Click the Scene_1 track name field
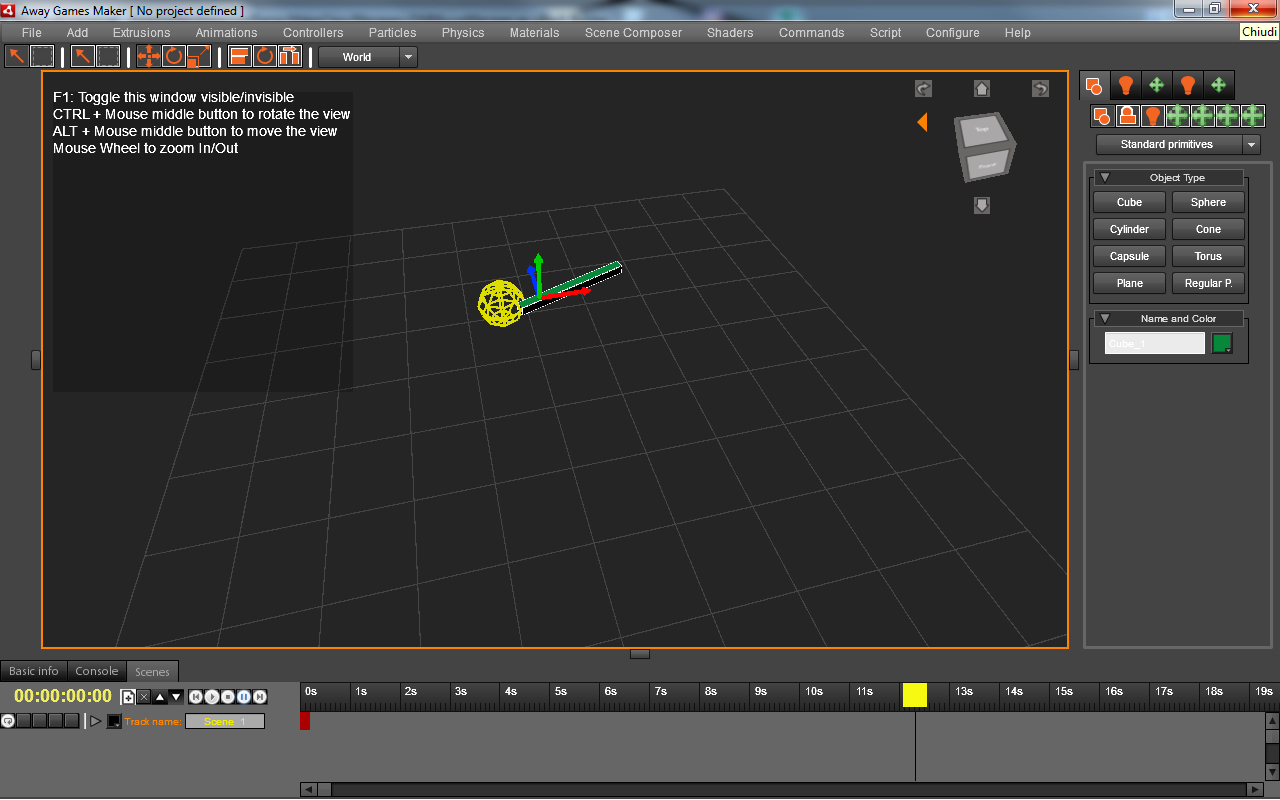The image size is (1280, 800). [225, 721]
